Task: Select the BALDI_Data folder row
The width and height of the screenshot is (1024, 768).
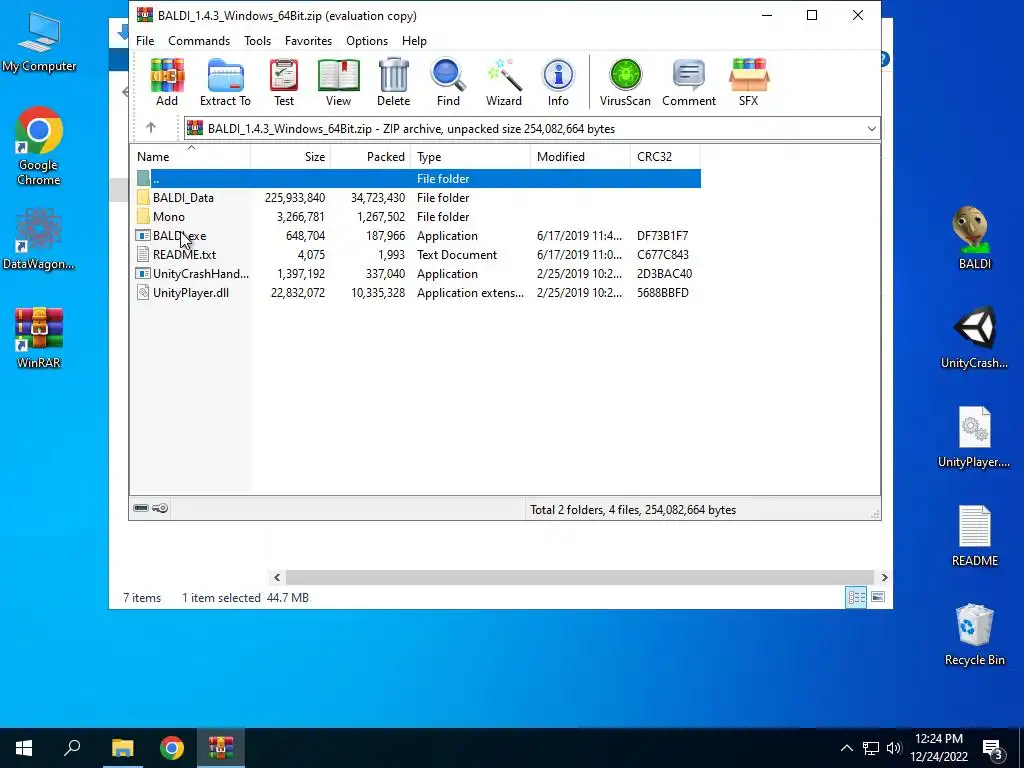Action: [x=418, y=197]
